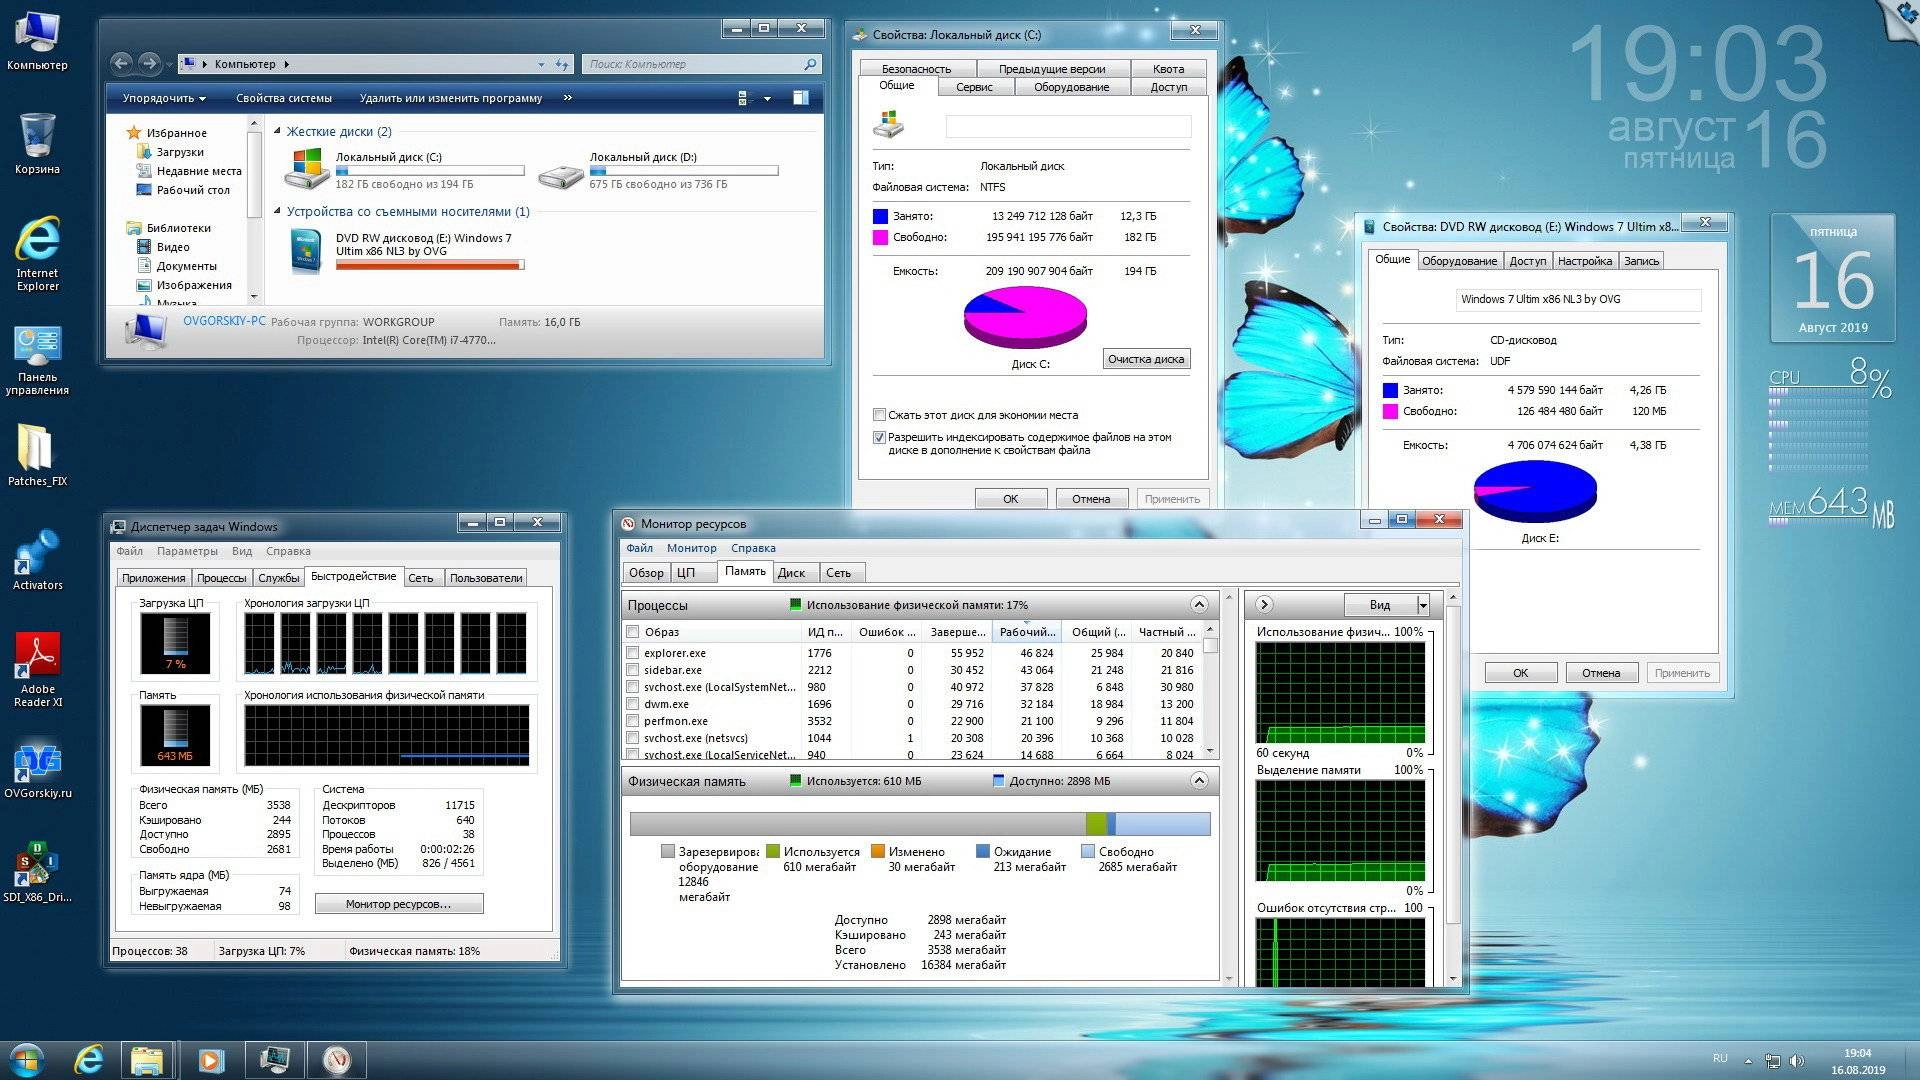
Task: Click back arrow in Компьютер window
Action: point(121,63)
